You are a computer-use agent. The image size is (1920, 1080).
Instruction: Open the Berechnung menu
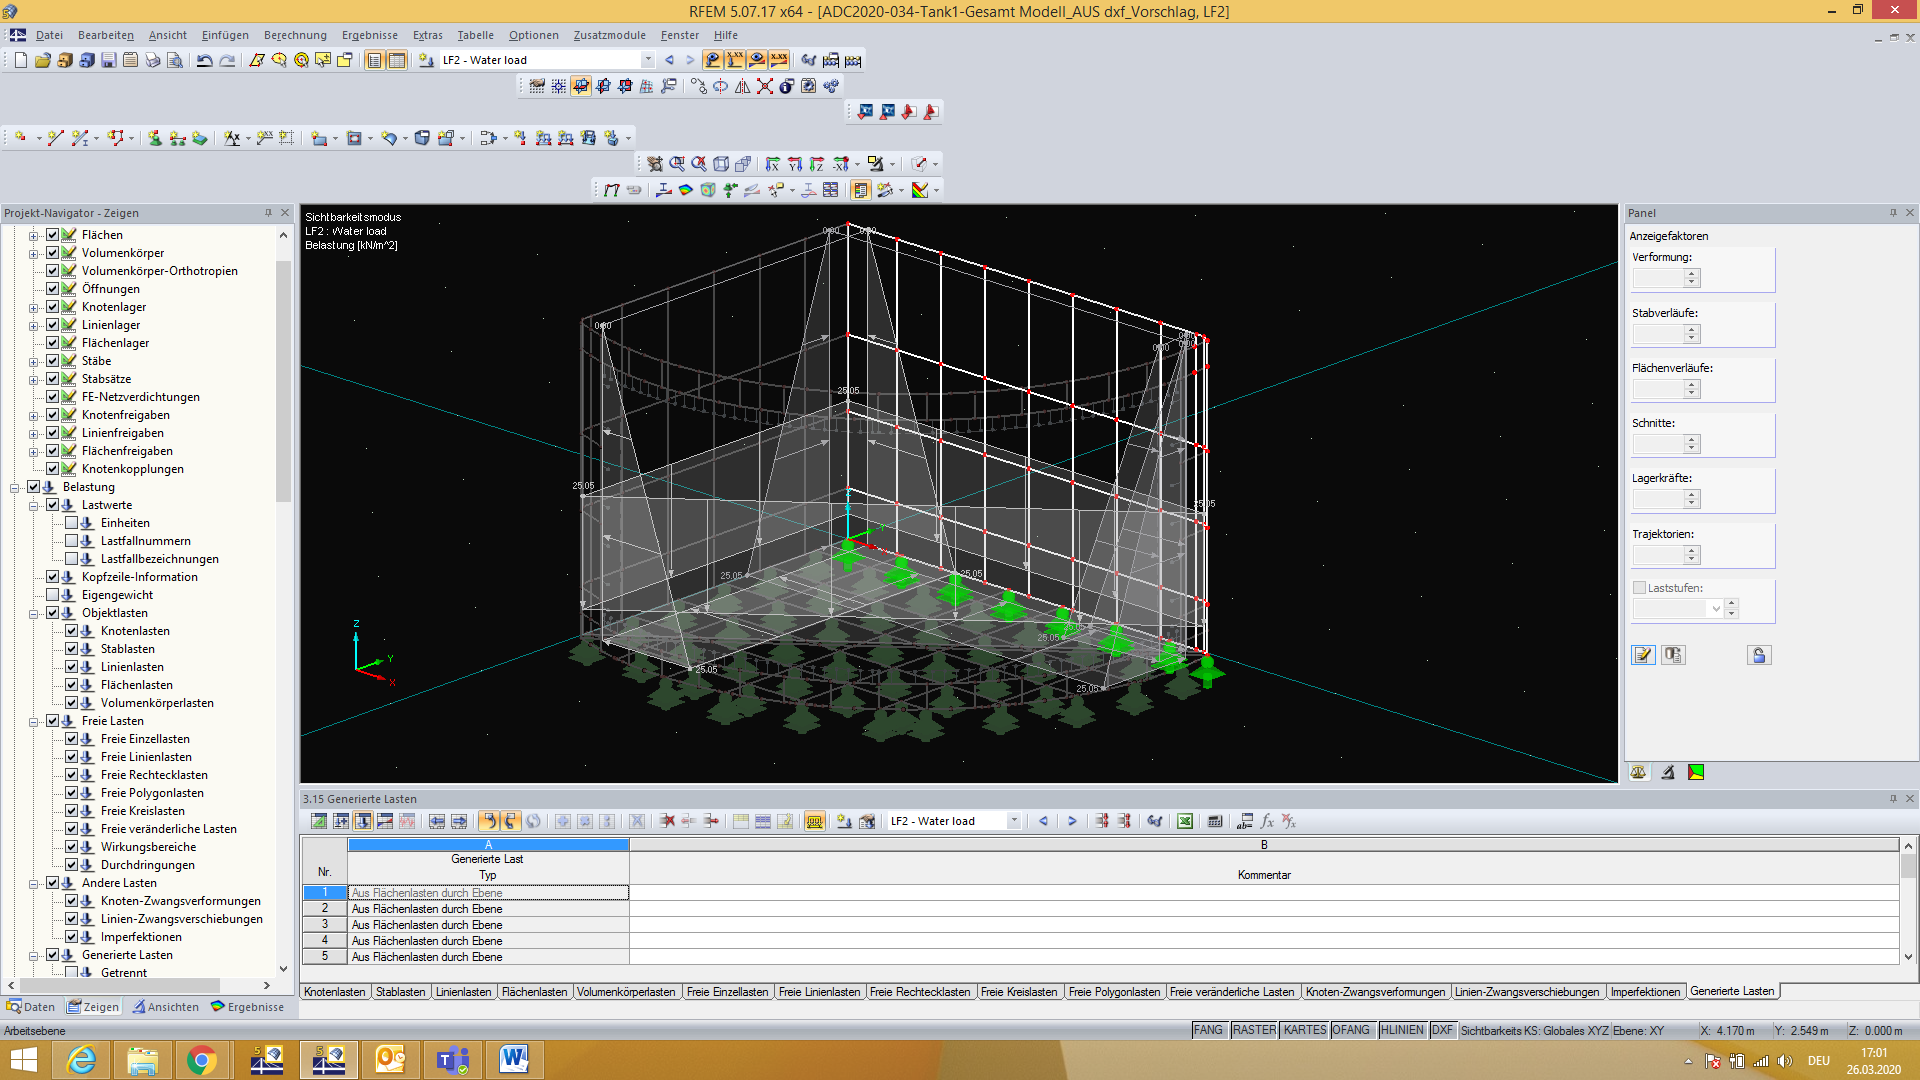[295, 35]
